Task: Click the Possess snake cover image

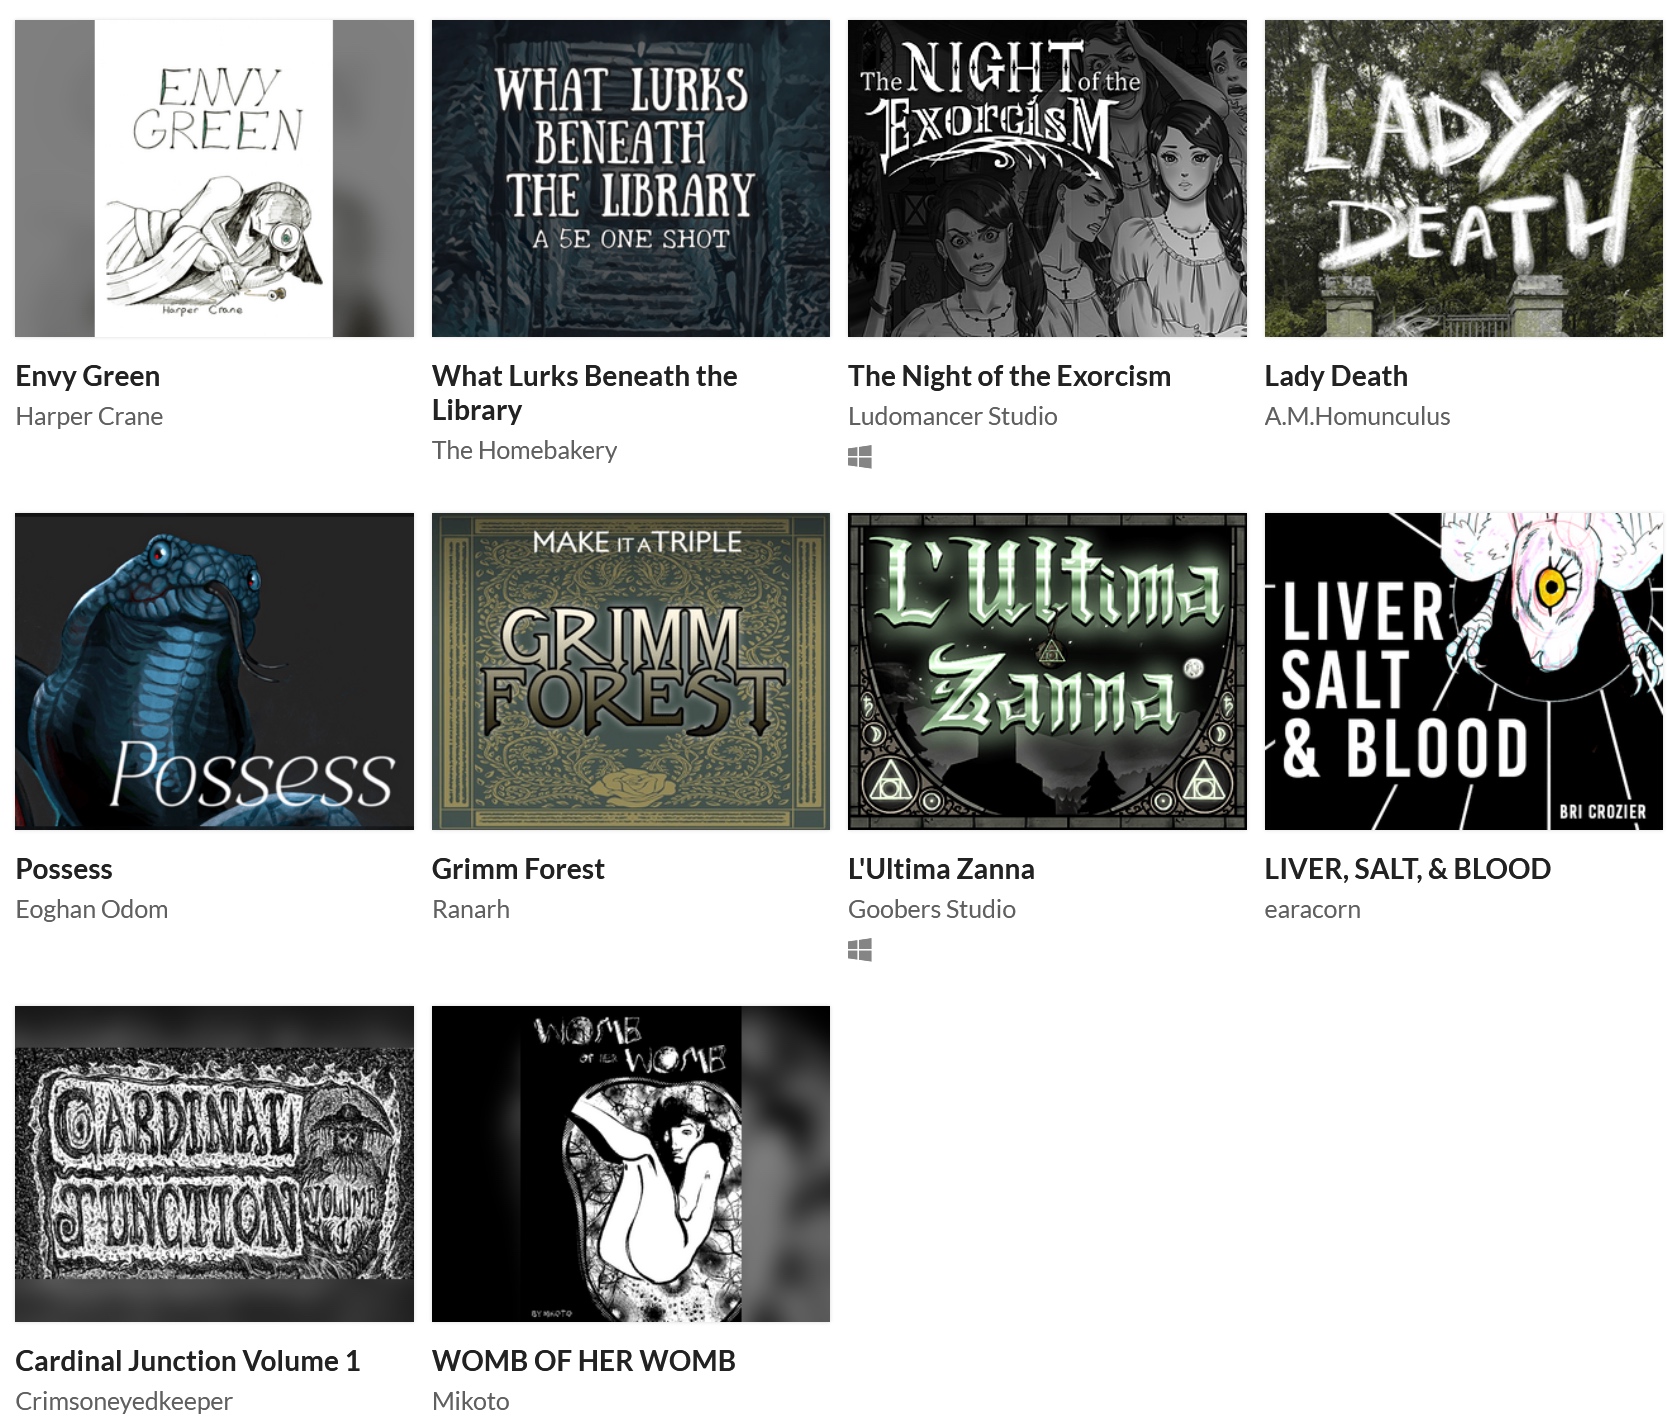Action: (214, 671)
